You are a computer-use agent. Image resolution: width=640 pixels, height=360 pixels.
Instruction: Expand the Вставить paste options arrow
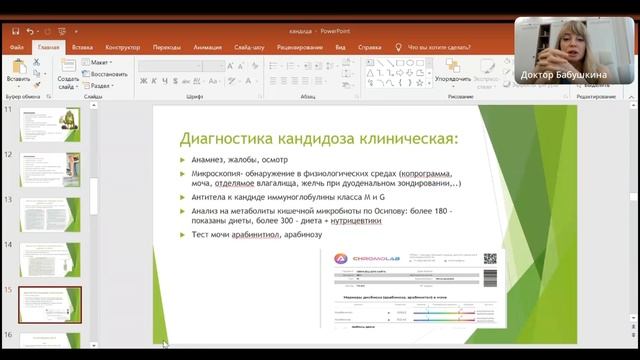pos(18,87)
